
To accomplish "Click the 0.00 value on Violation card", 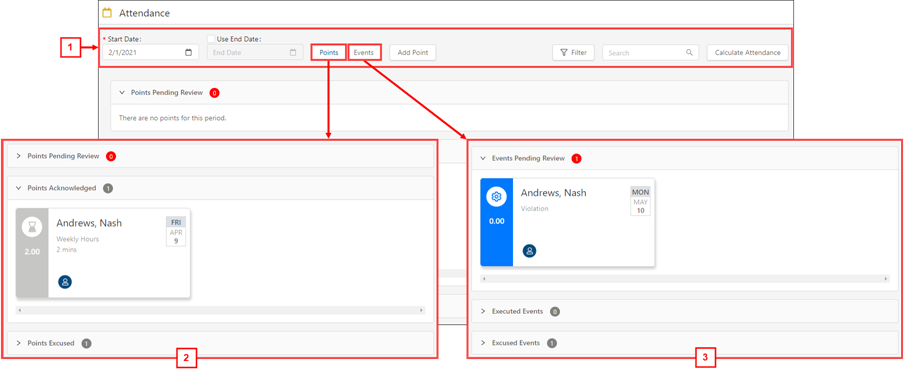I will [x=496, y=221].
